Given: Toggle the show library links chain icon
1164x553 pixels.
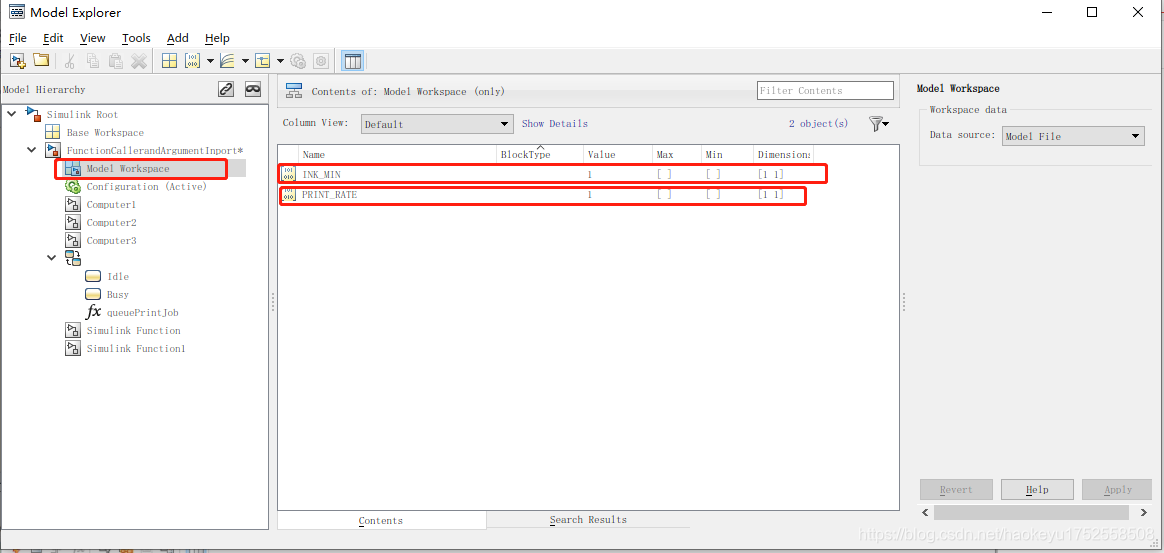Looking at the screenshot, I should pyautogui.click(x=226, y=89).
